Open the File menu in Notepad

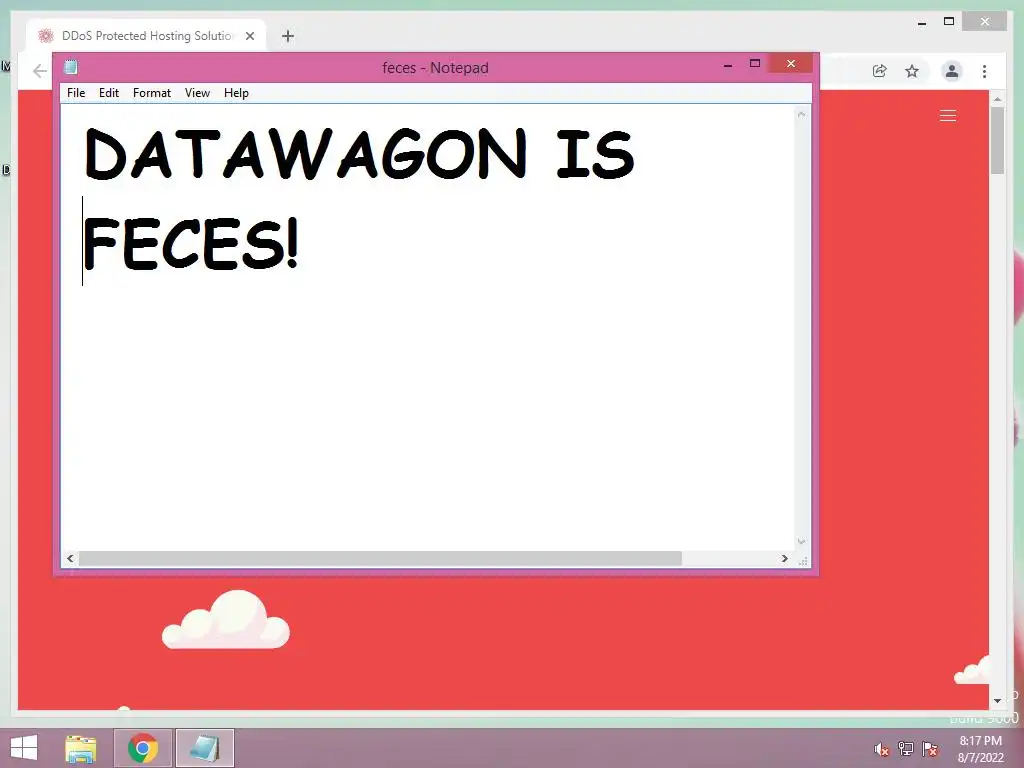pyautogui.click(x=76, y=93)
